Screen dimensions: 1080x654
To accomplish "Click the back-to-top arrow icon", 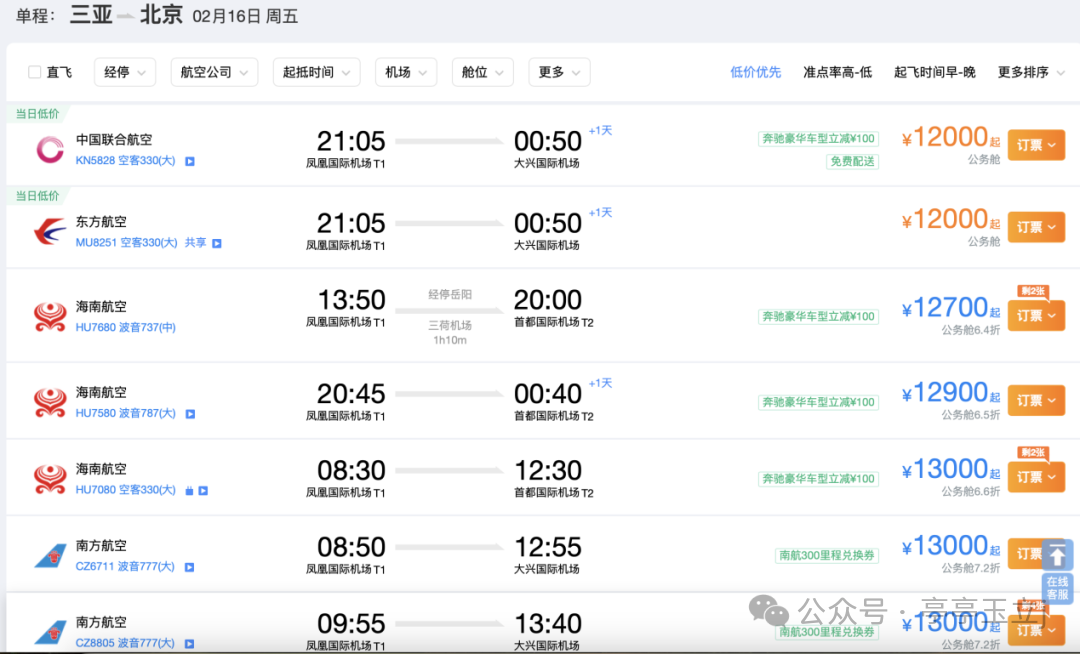I will pyautogui.click(x=1057, y=555).
